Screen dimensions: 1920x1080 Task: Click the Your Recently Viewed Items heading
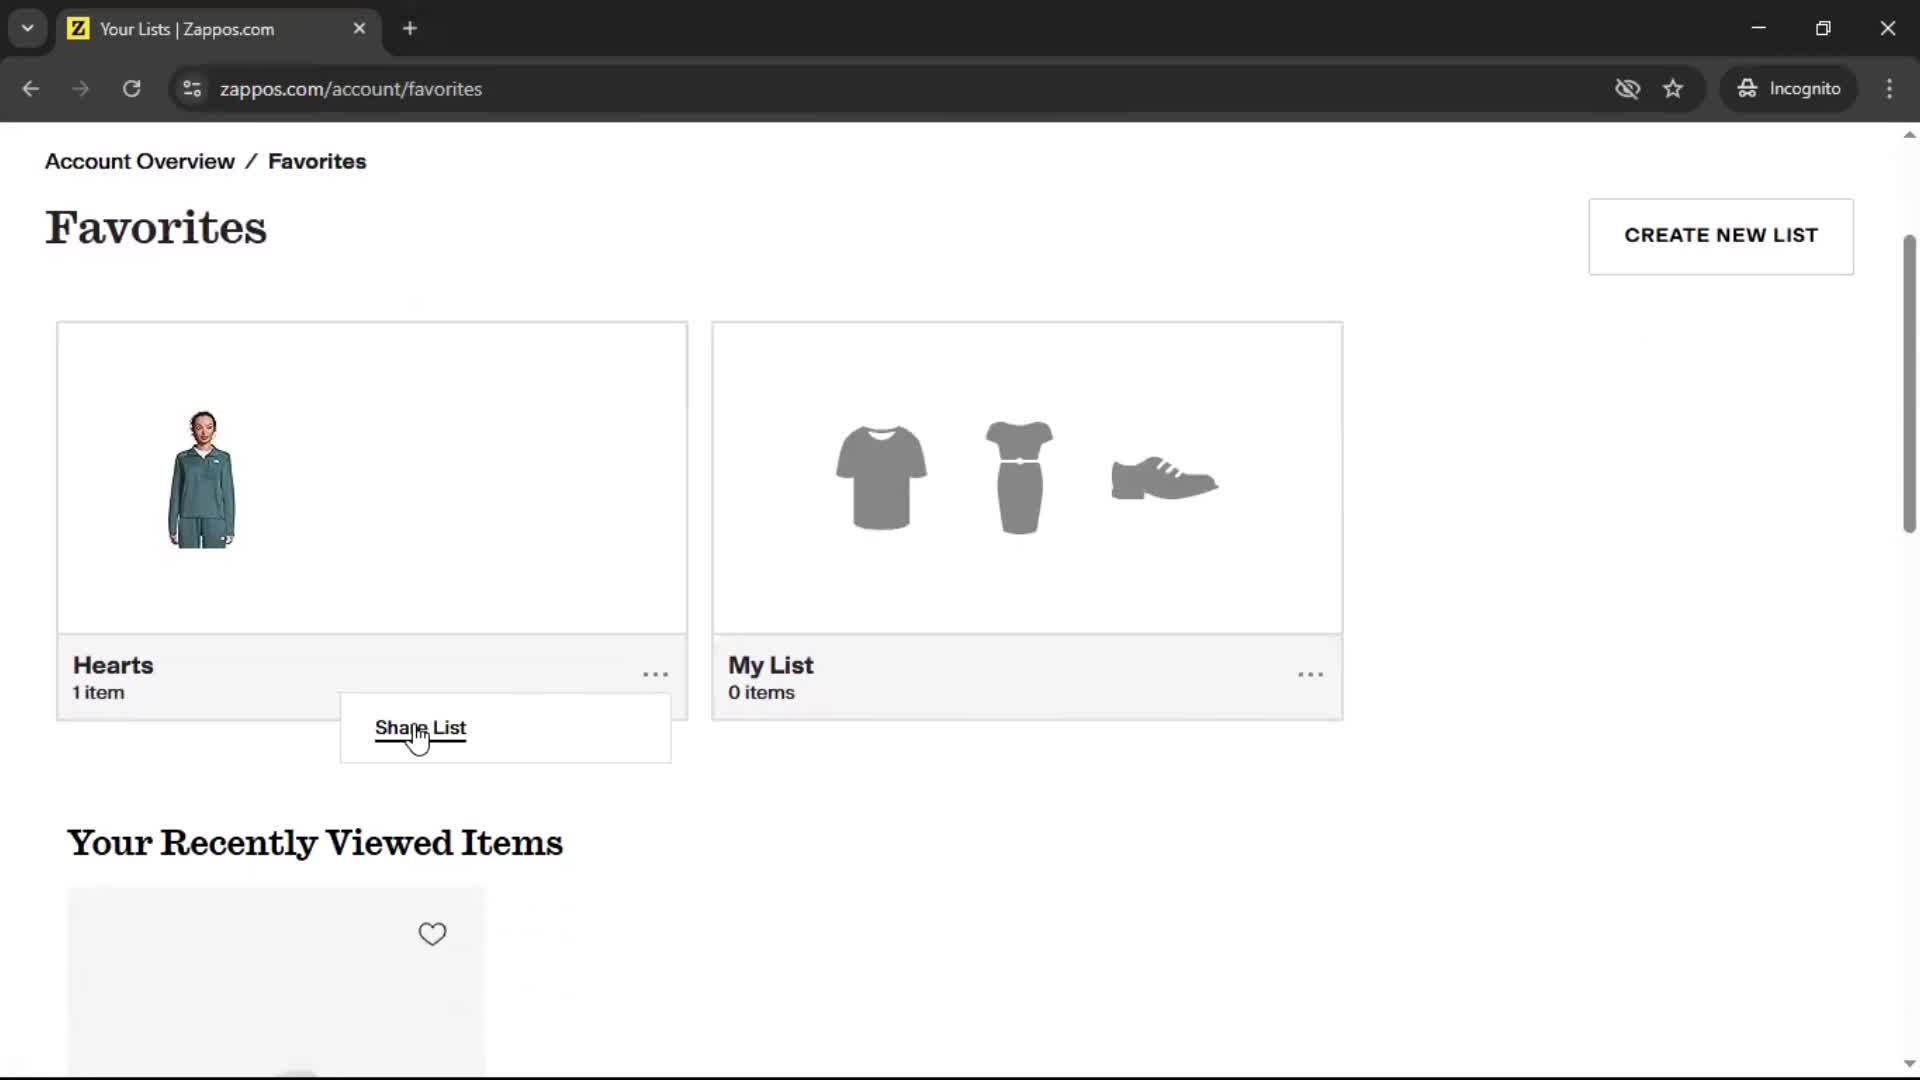coord(315,843)
